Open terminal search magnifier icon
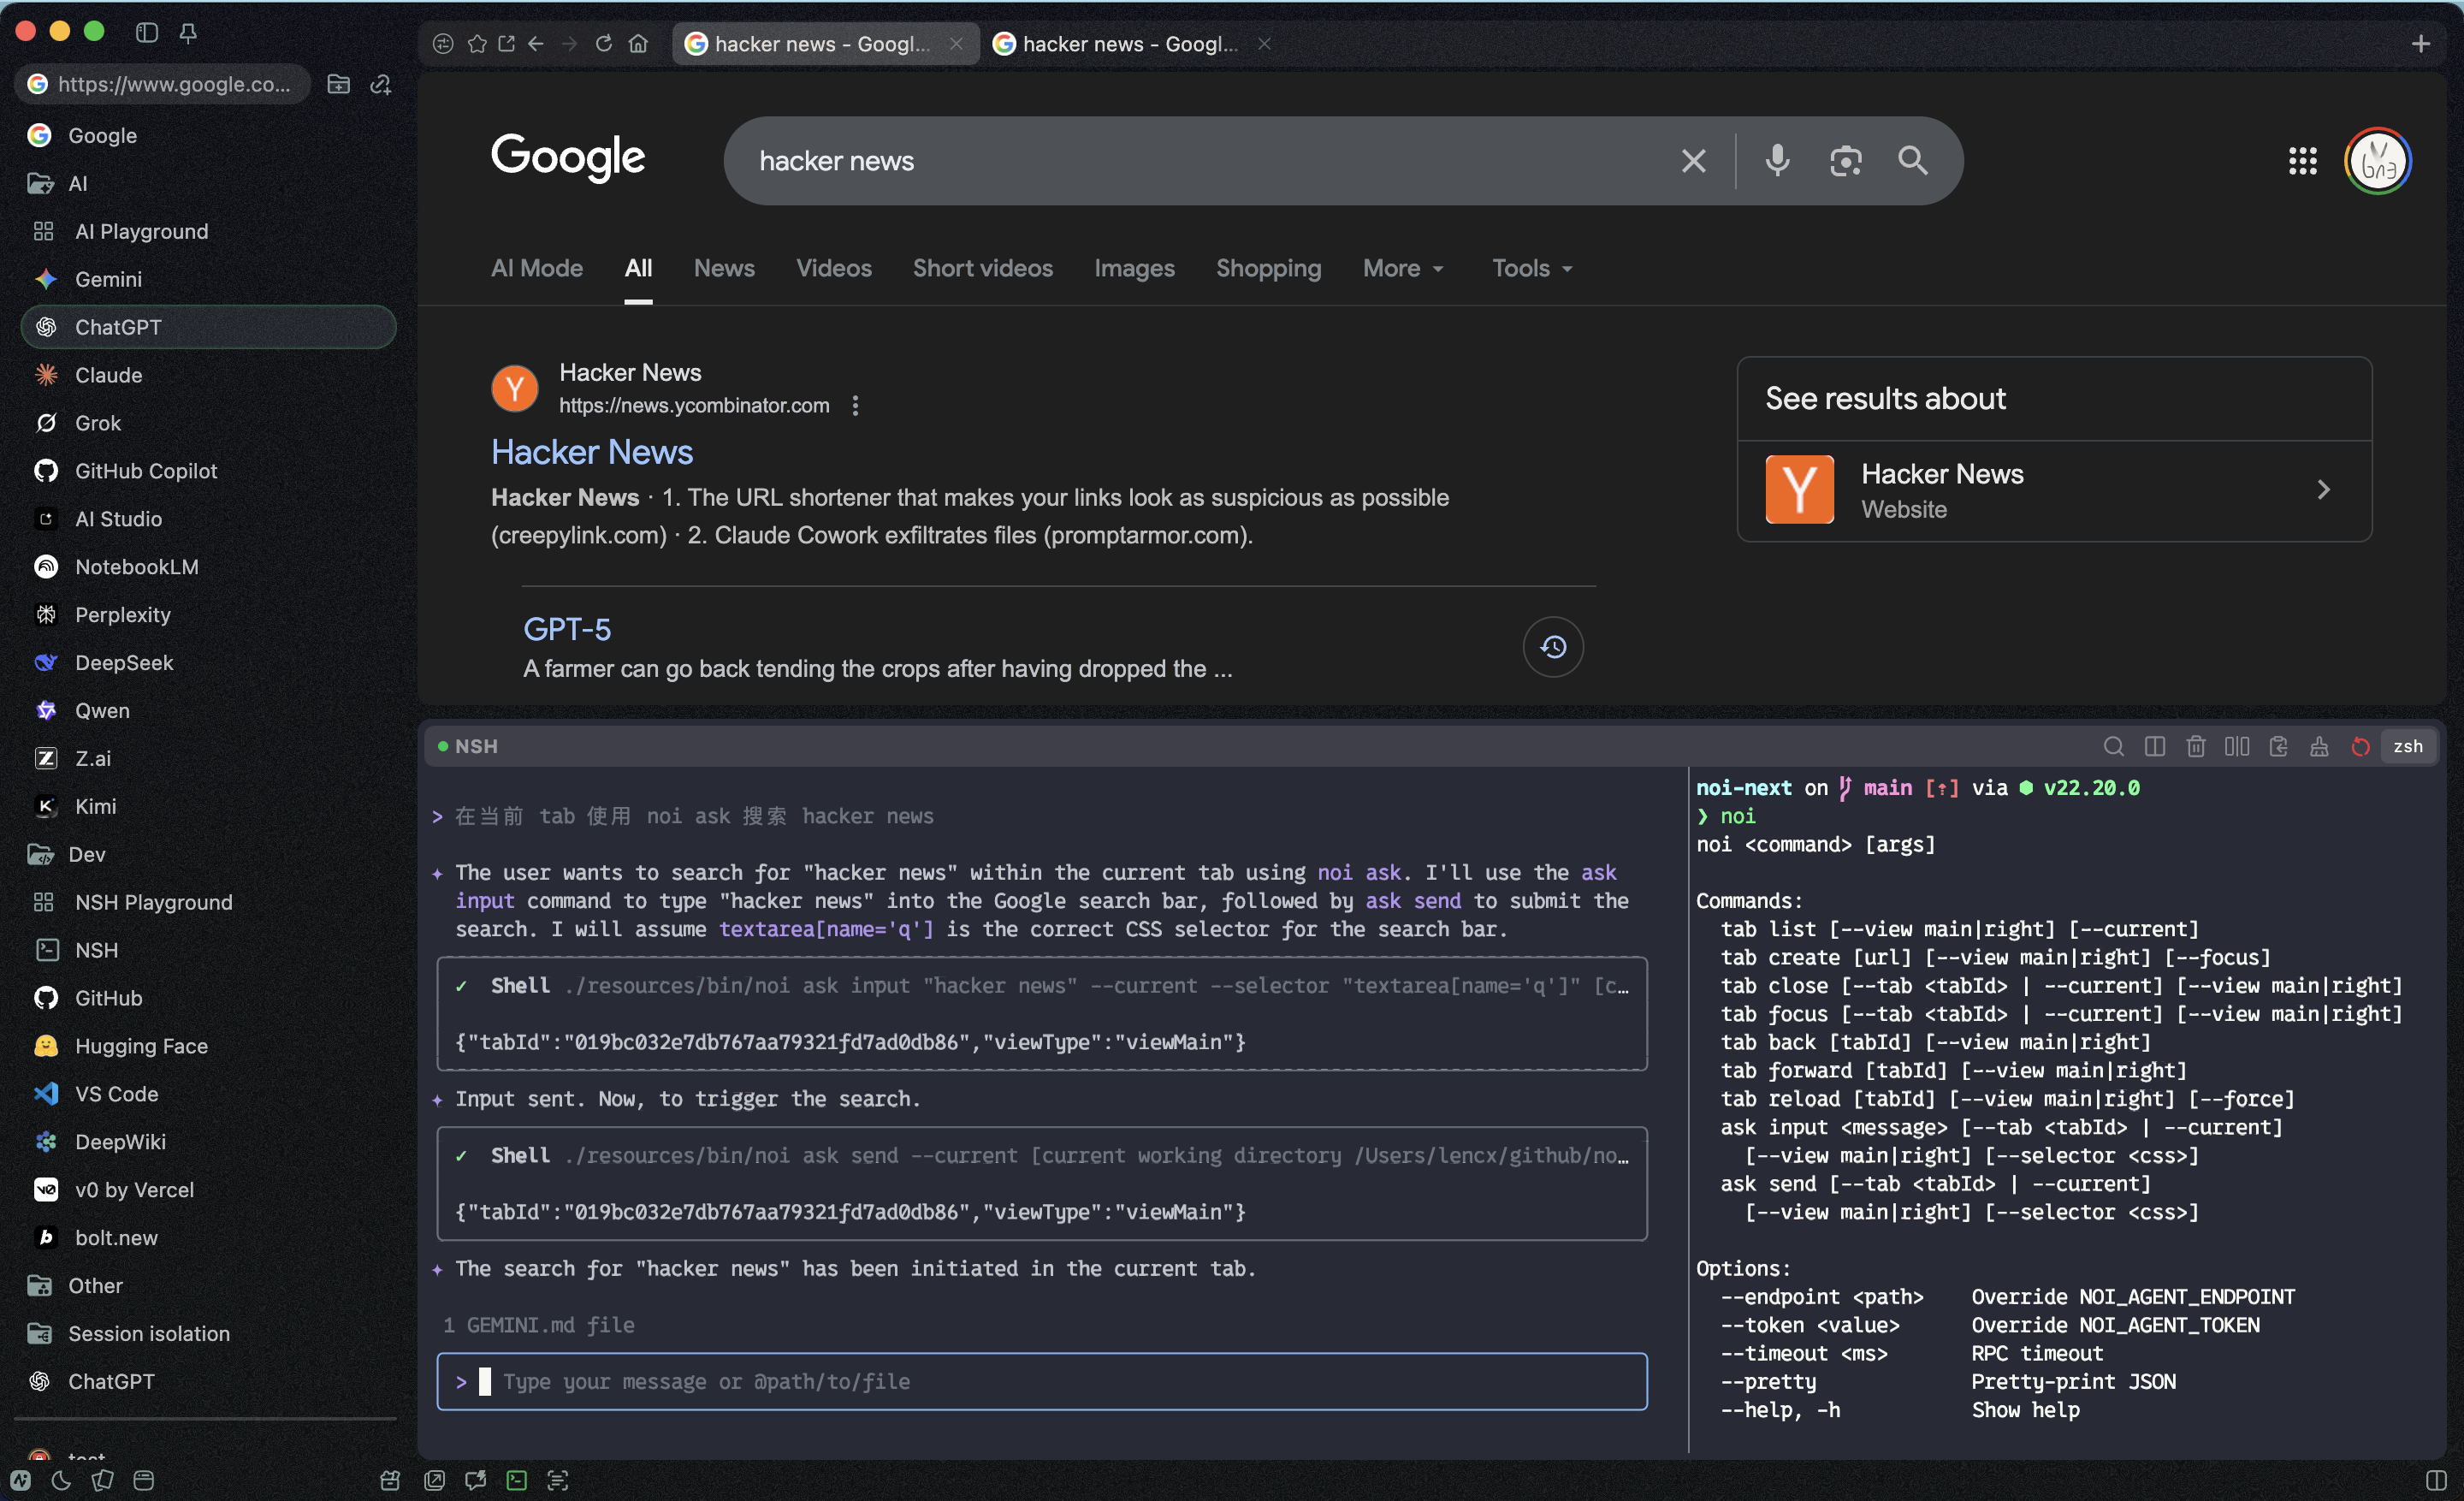Image resolution: width=2464 pixels, height=1501 pixels. coord(2113,746)
